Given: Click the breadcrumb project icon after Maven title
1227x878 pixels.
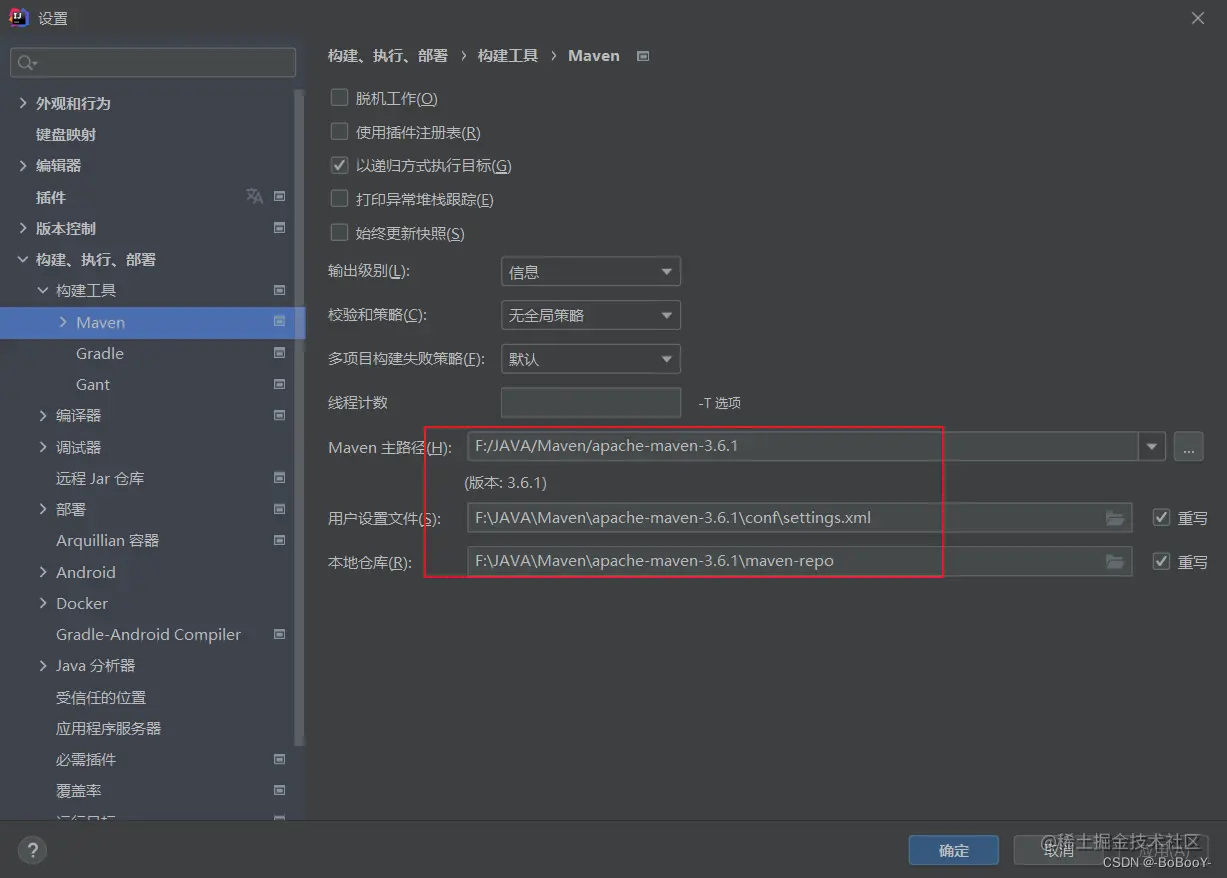Looking at the screenshot, I should pyautogui.click(x=643, y=56).
